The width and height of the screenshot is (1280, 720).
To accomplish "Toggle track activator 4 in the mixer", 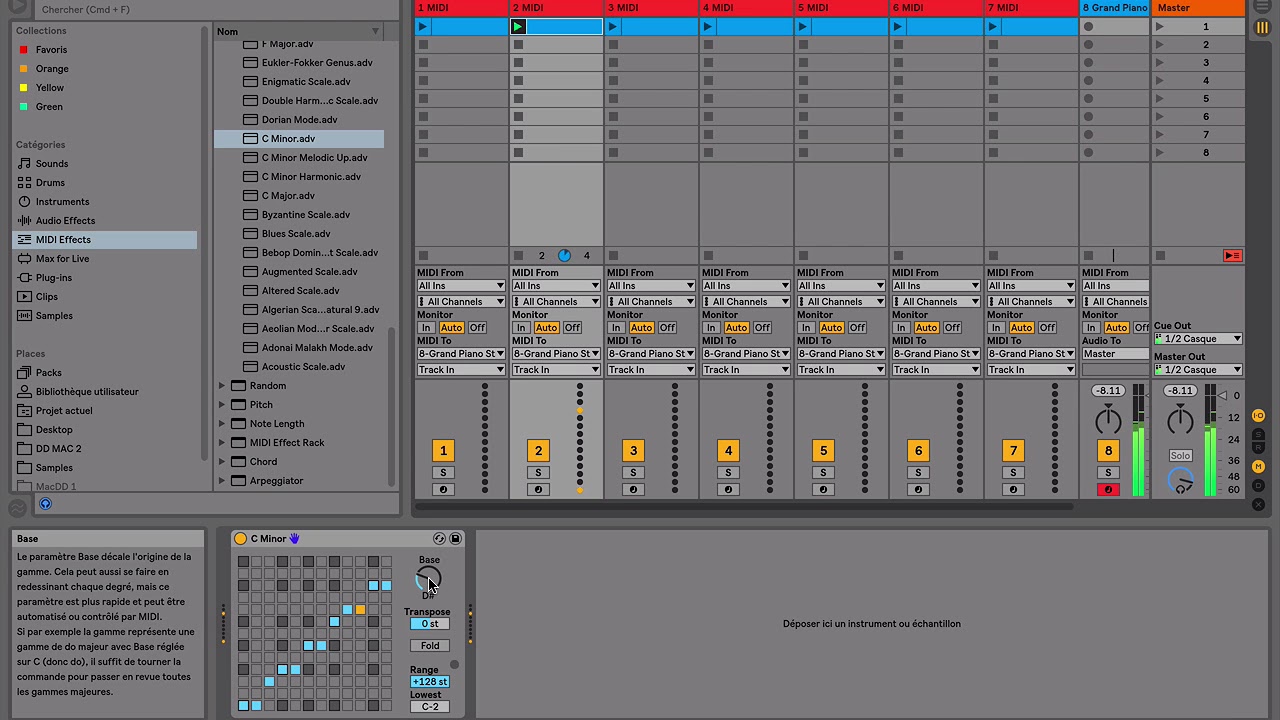I will coord(728,451).
